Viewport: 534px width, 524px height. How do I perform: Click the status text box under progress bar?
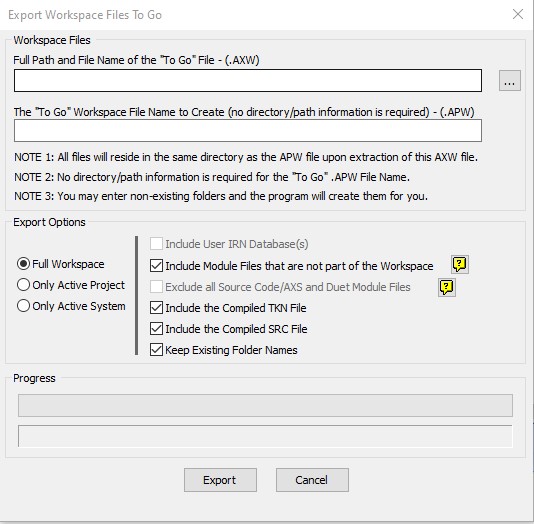[265, 436]
